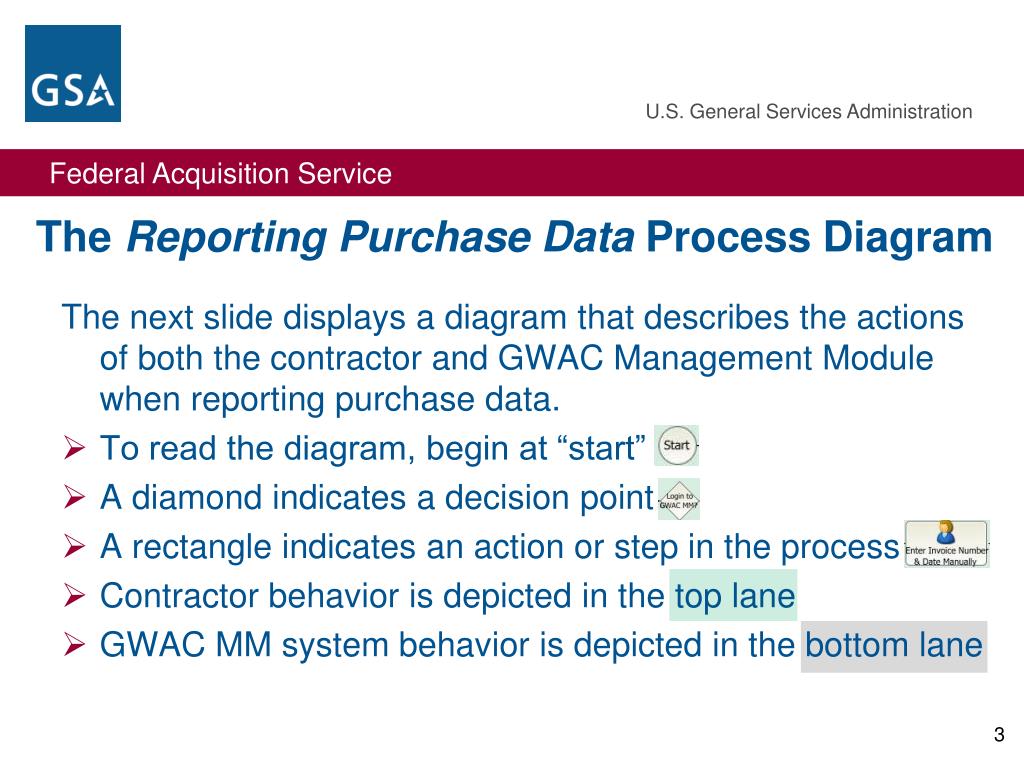The width and height of the screenshot is (1024, 768).
Task: Click the dark red header banner
Action: point(512,172)
